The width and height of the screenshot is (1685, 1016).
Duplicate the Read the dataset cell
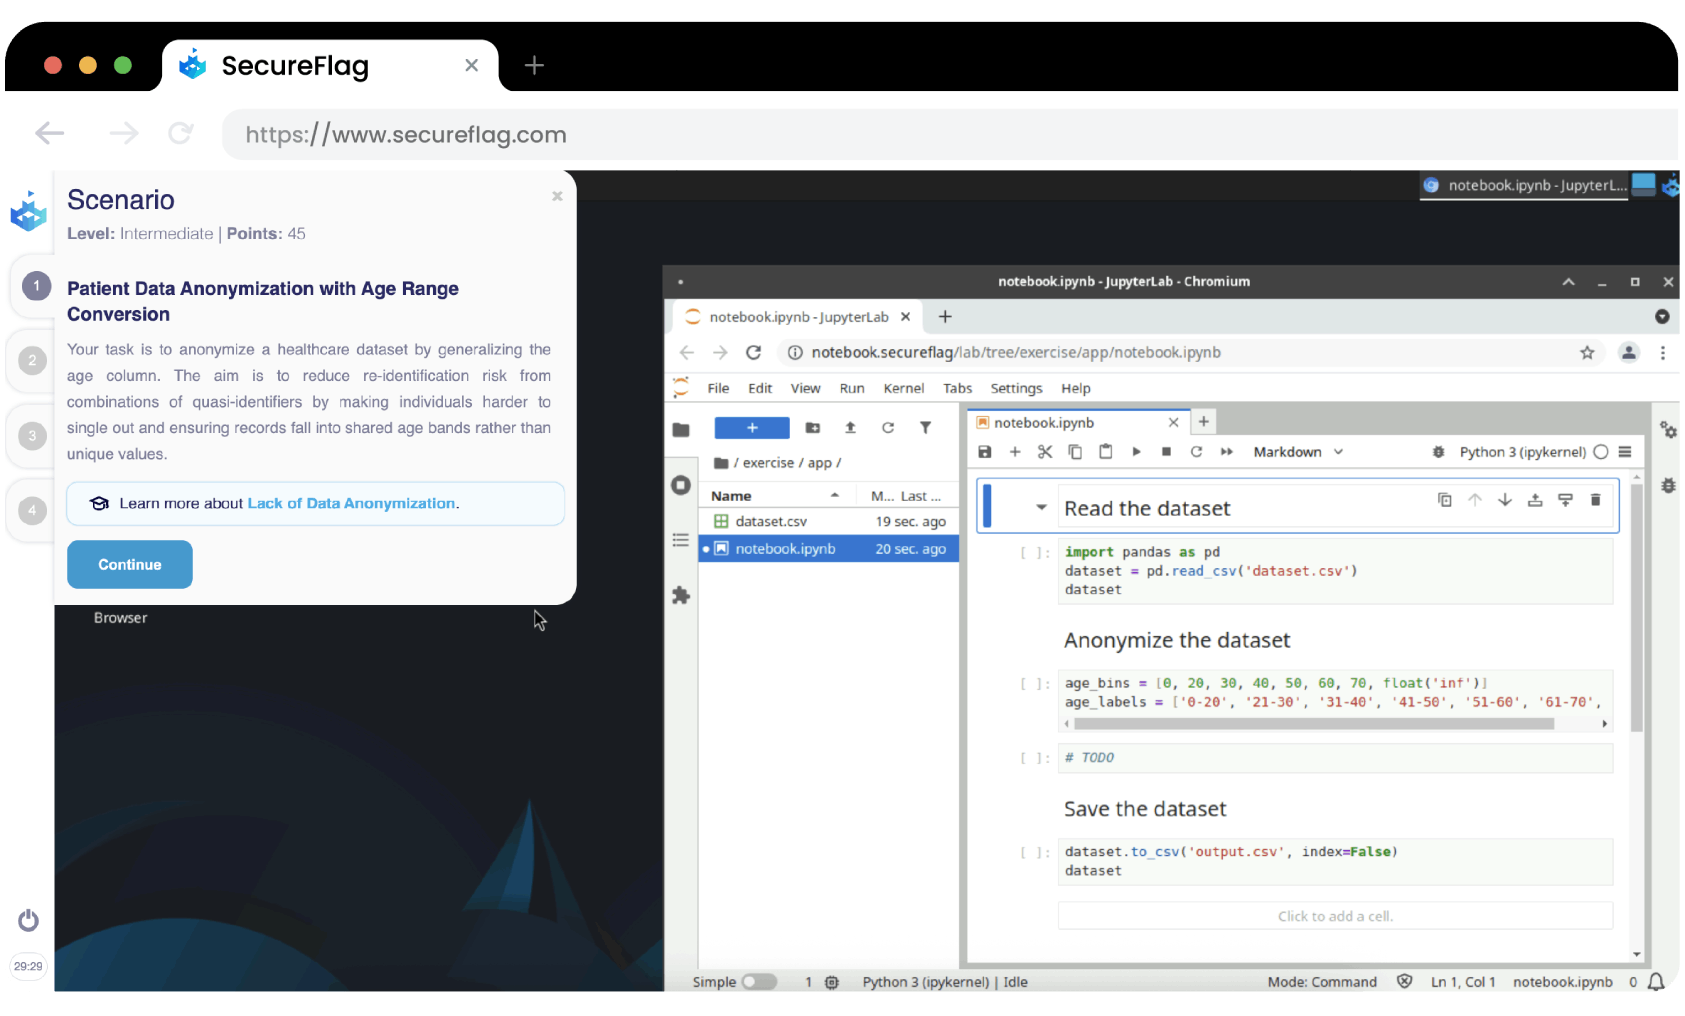click(x=1445, y=499)
